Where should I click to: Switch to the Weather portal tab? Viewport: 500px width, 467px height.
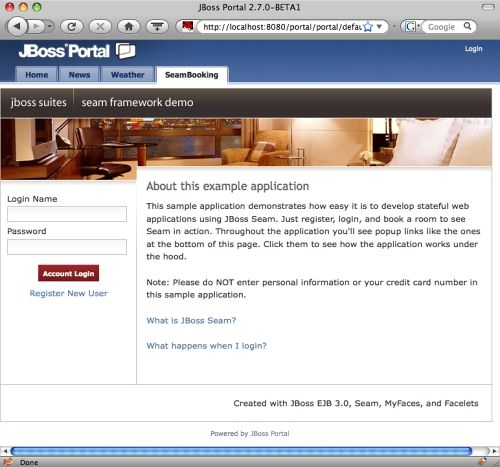click(128, 75)
